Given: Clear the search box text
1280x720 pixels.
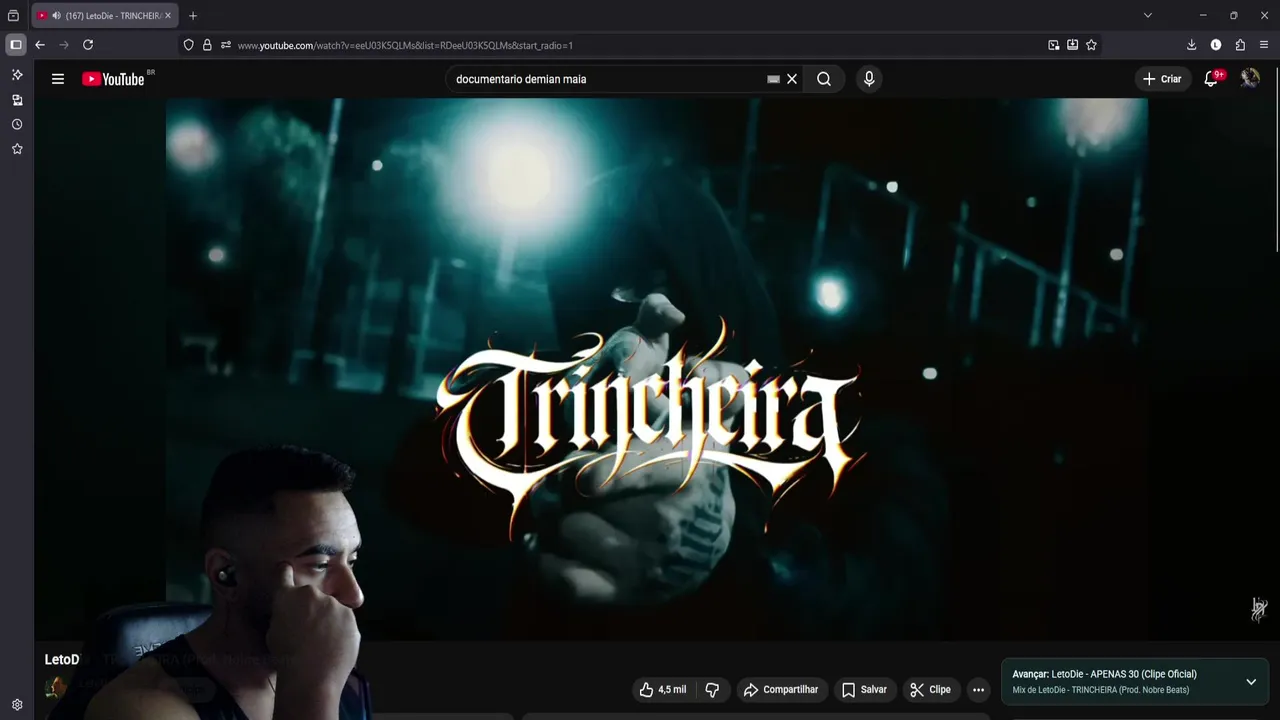Looking at the screenshot, I should coord(792,79).
